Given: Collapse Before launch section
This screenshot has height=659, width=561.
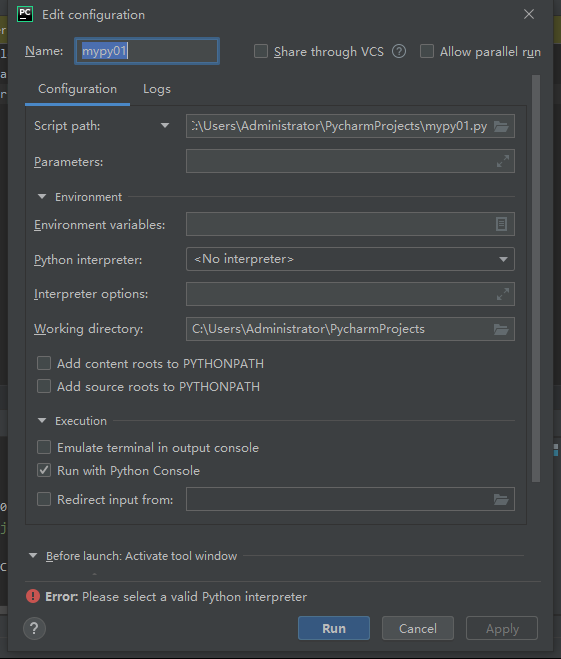Looking at the screenshot, I should pos(33,556).
